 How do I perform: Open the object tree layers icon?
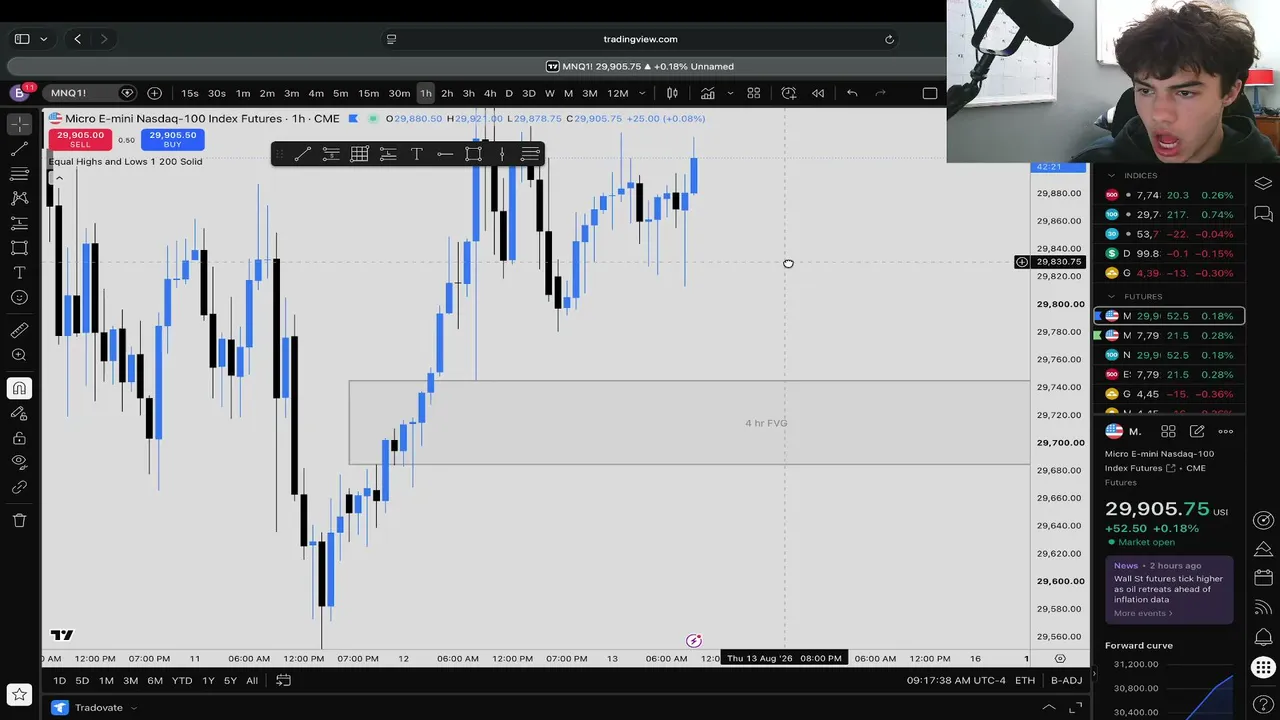pos(1263,184)
